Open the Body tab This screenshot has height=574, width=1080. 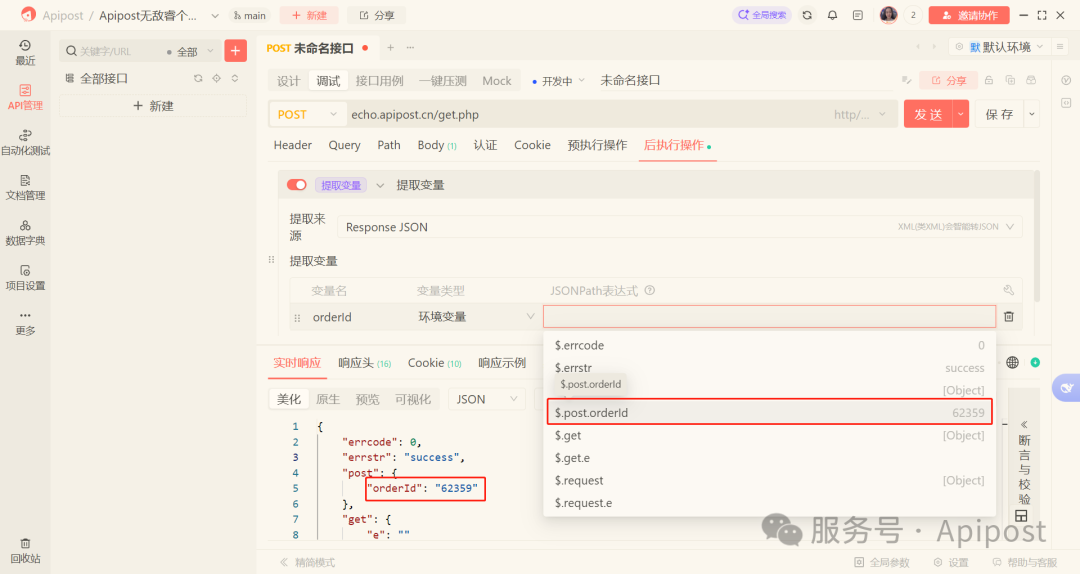[437, 145]
